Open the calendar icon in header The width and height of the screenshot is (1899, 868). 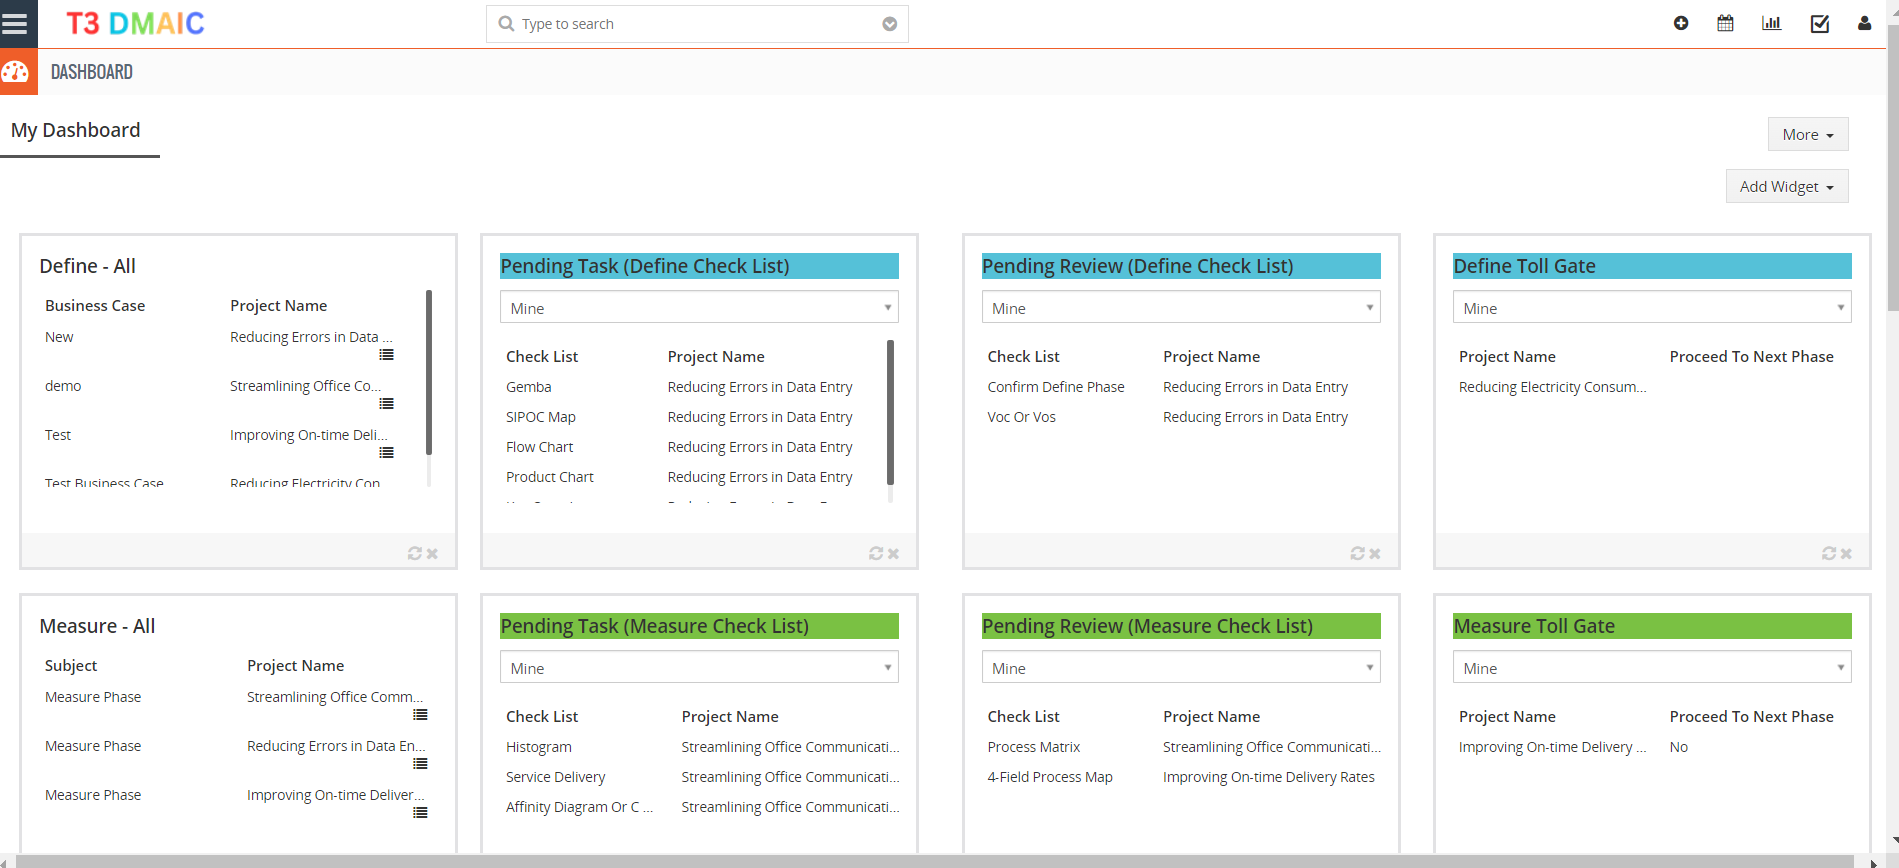pos(1725,23)
